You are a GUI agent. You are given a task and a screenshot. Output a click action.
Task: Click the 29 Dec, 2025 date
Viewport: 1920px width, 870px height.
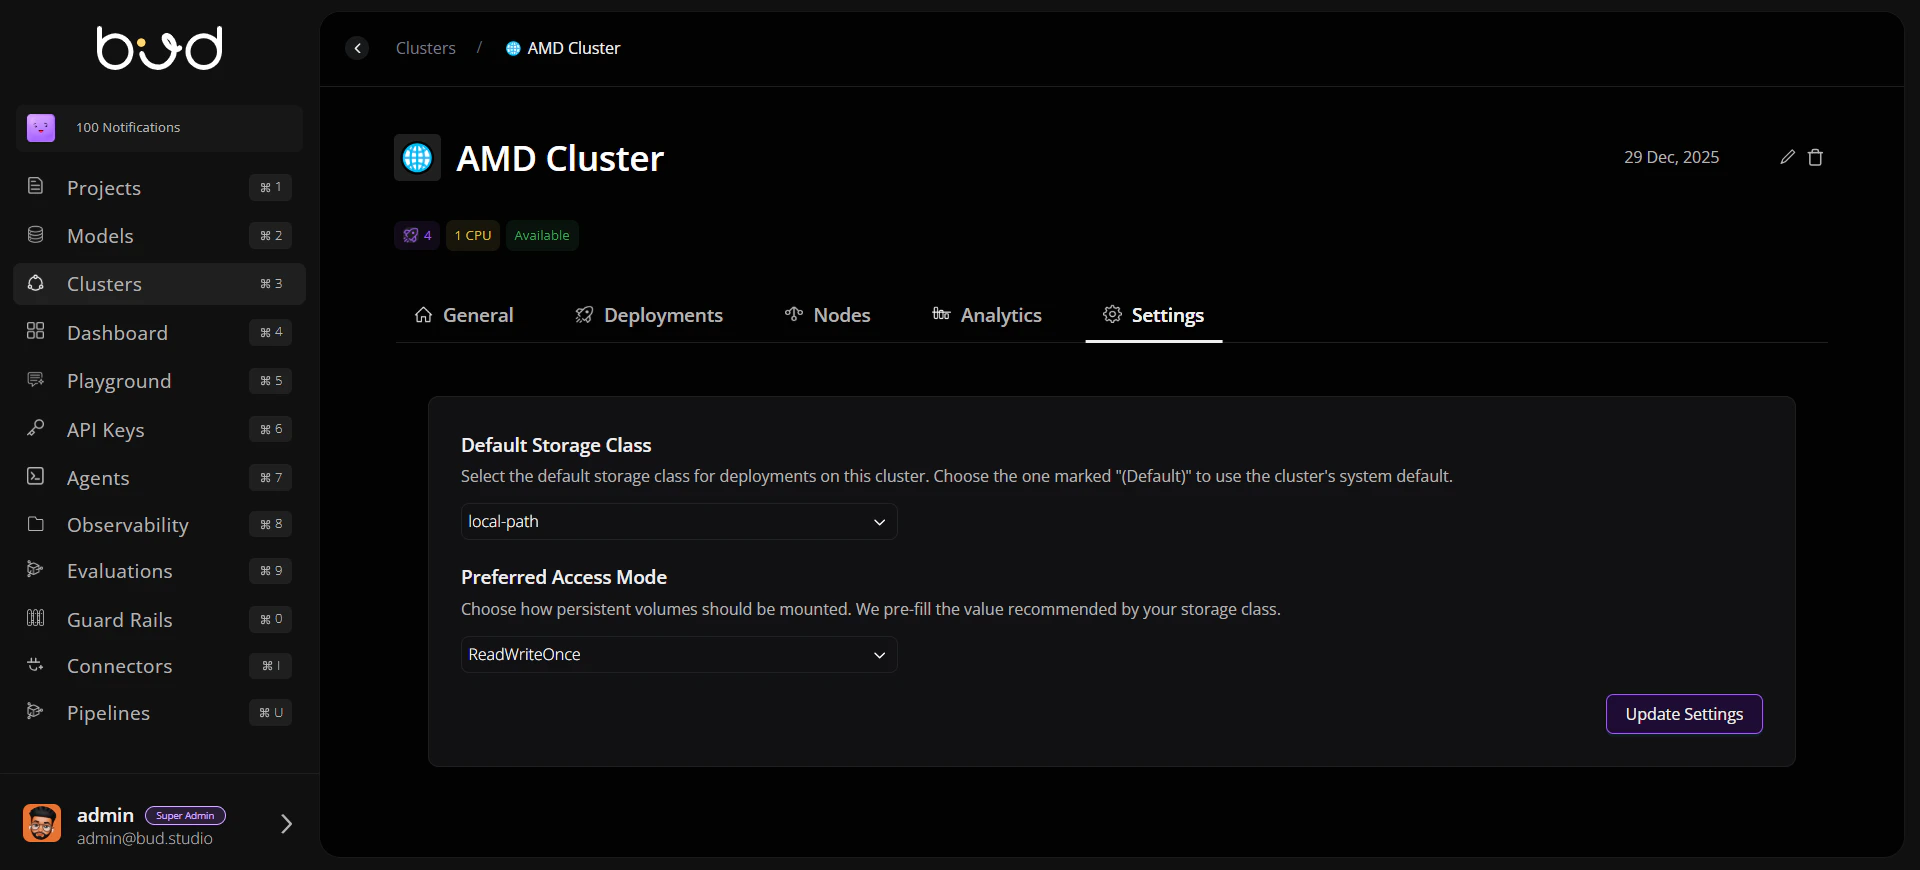(x=1672, y=157)
